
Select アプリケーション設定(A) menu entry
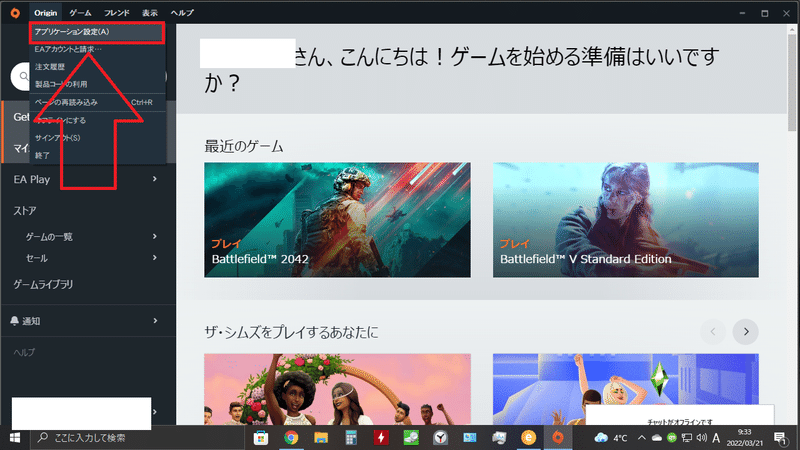coord(97,32)
